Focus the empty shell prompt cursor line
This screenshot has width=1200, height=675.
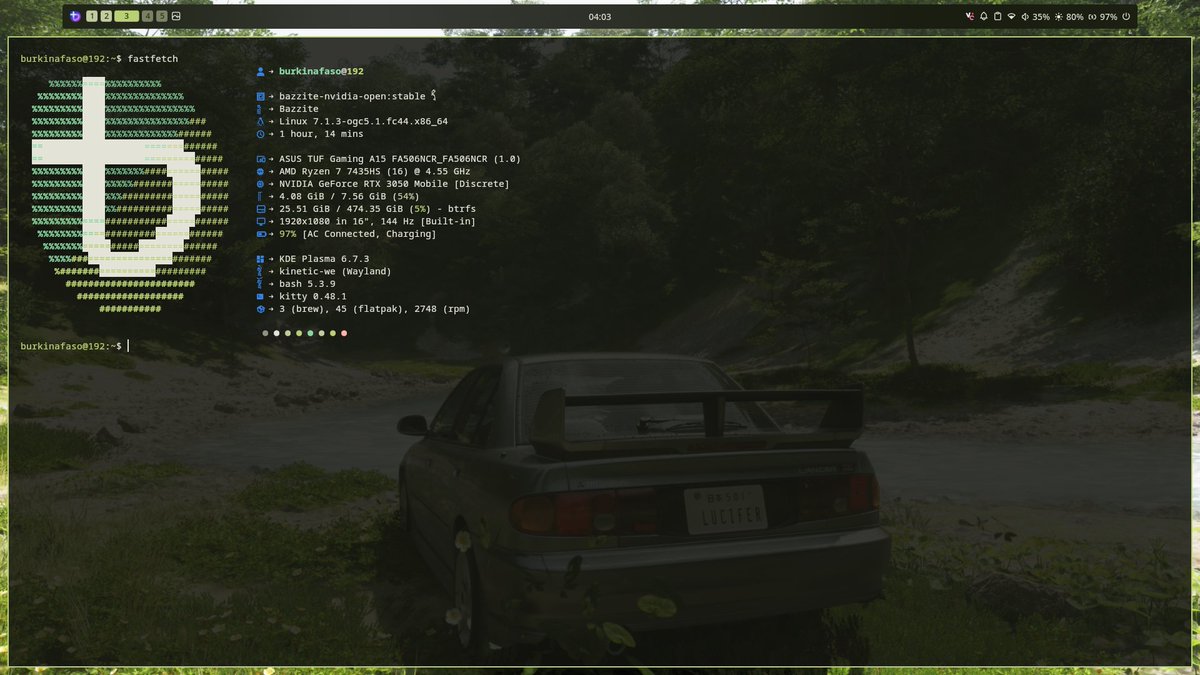pos(128,346)
